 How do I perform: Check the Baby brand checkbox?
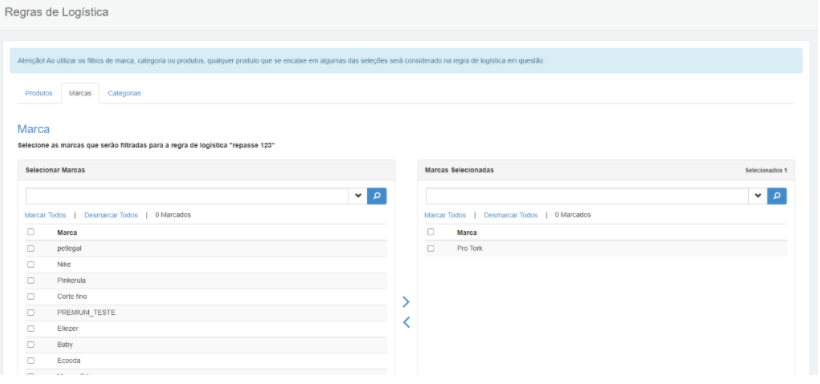[x=31, y=345]
